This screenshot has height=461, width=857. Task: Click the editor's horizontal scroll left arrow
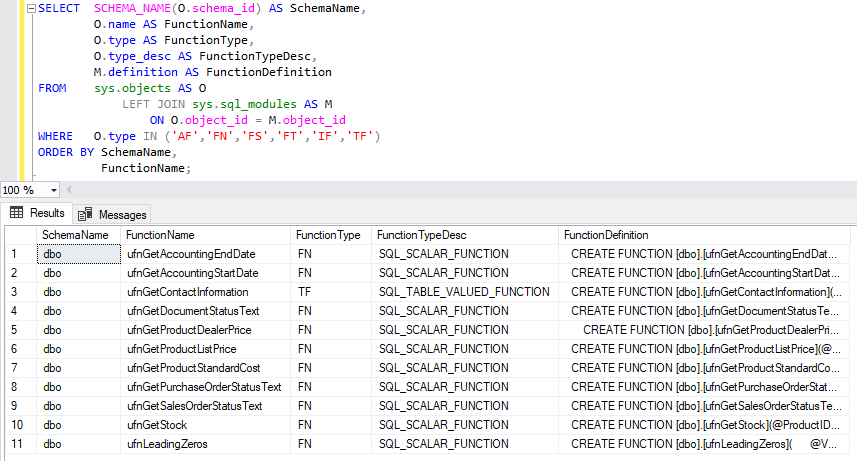point(69,190)
